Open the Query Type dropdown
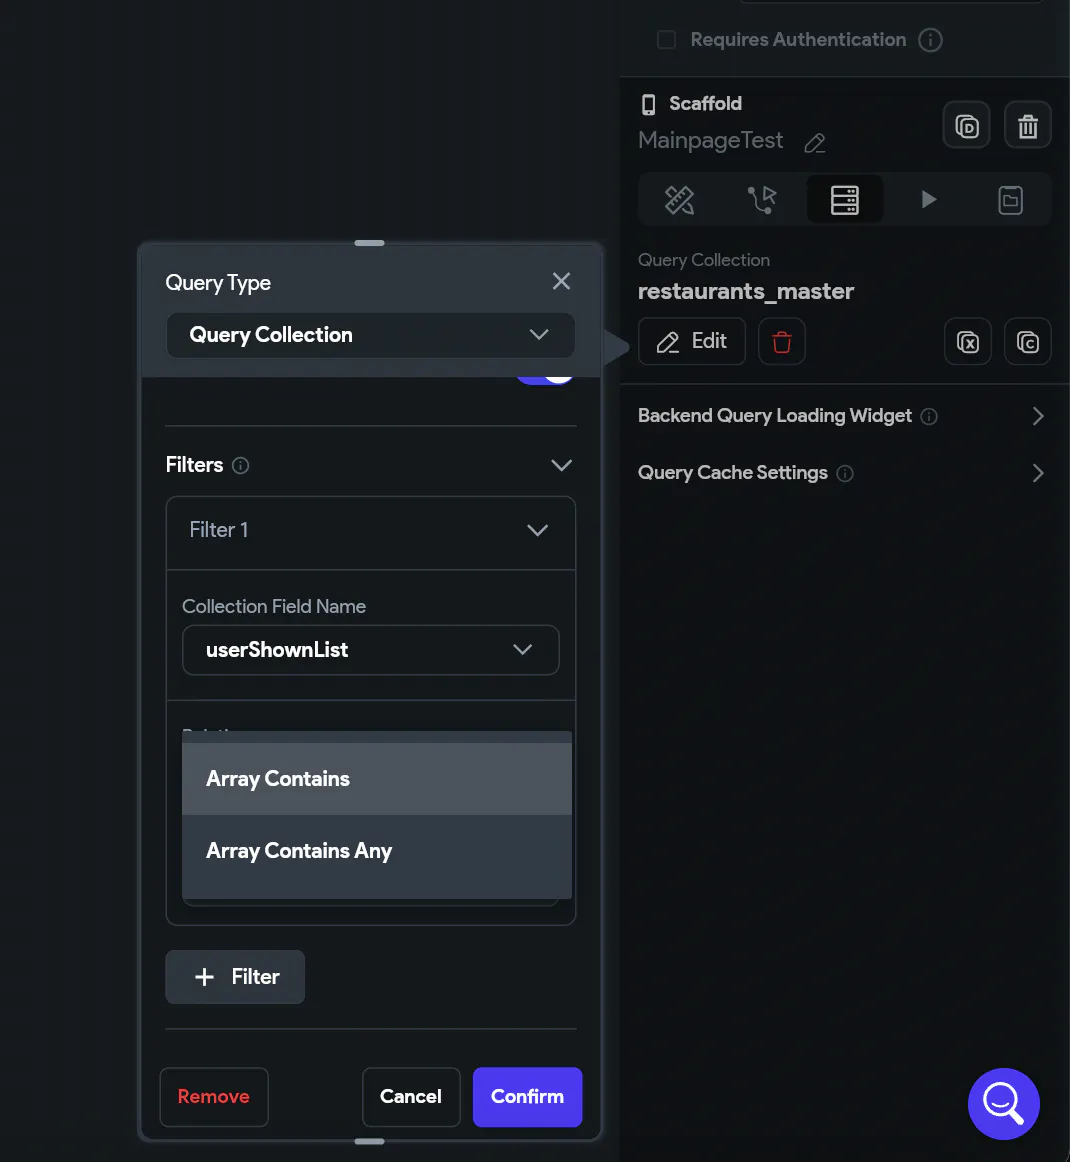Image resolution: width=1070 pixels, height=1162 pixels. coord(370,335)
